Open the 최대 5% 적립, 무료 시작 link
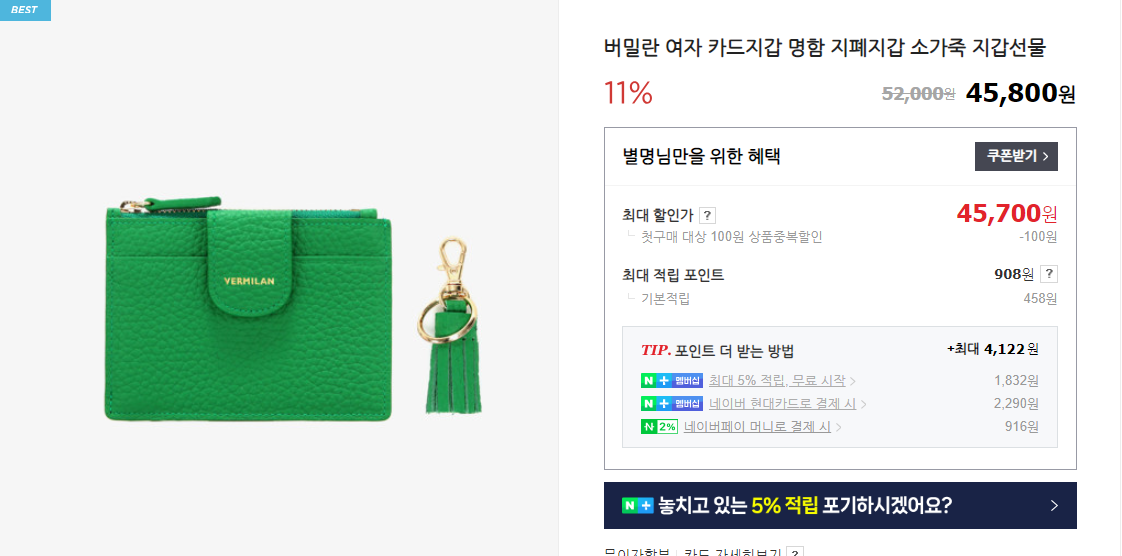The width and height of the screenshot is (1122, 556). 777,381
